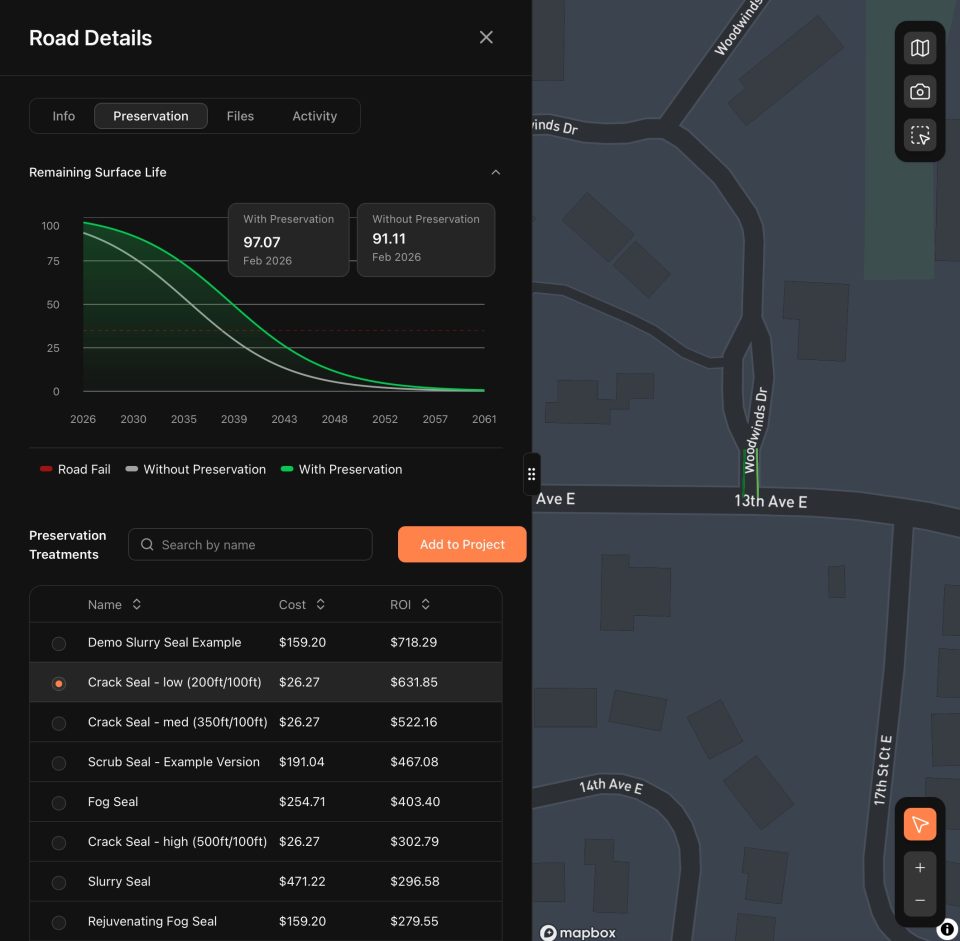Close the Road Details panel

(486, 38)
